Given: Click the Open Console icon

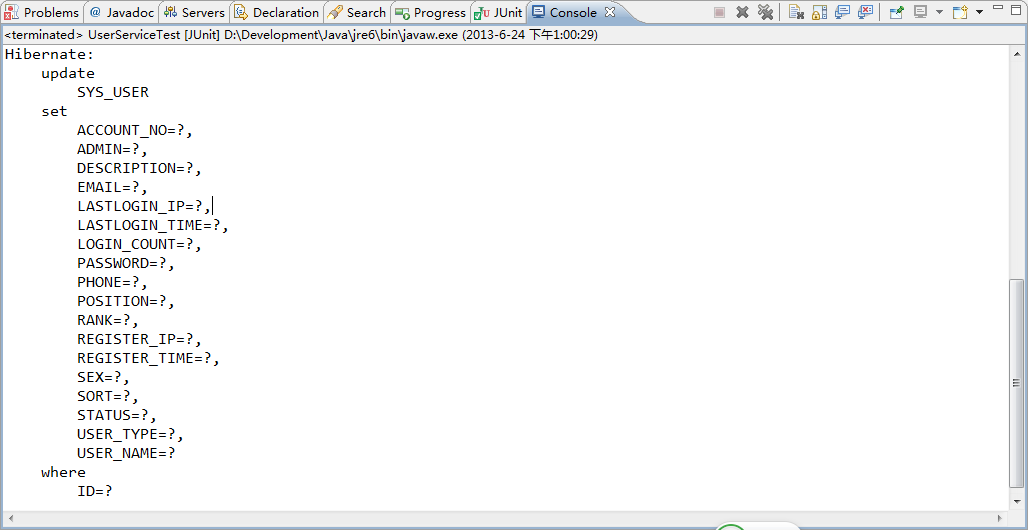Looking at the screenshot, I should pyautogui.click(x=960, y=12).
